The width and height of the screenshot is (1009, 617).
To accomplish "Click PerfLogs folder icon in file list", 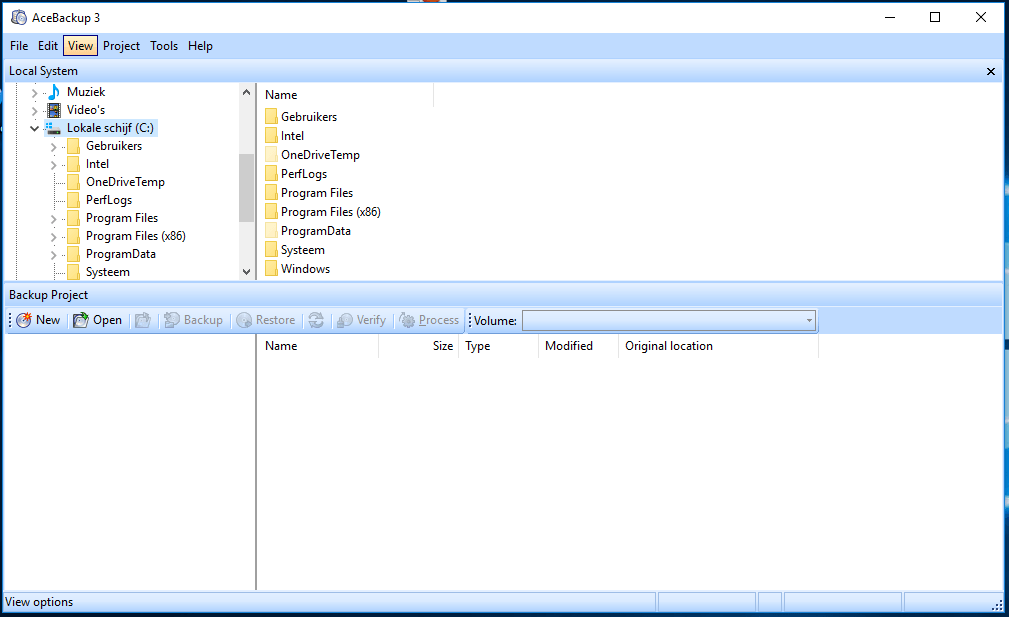I will [x=271, y=174].
